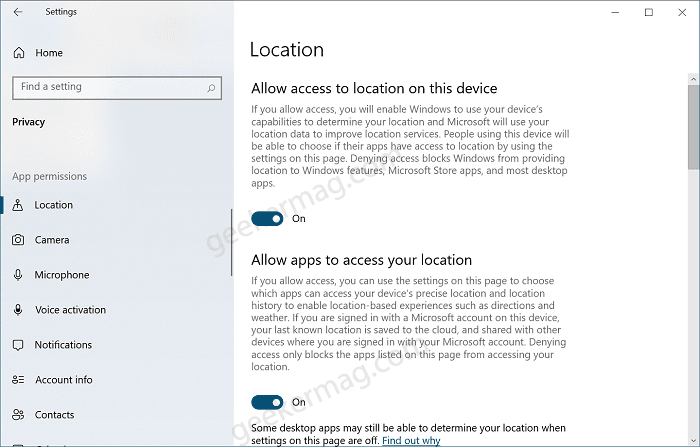This screenshot has height=447, width=700.
Task: Select the Voice activation icon
Action: [x=18, y=309]
